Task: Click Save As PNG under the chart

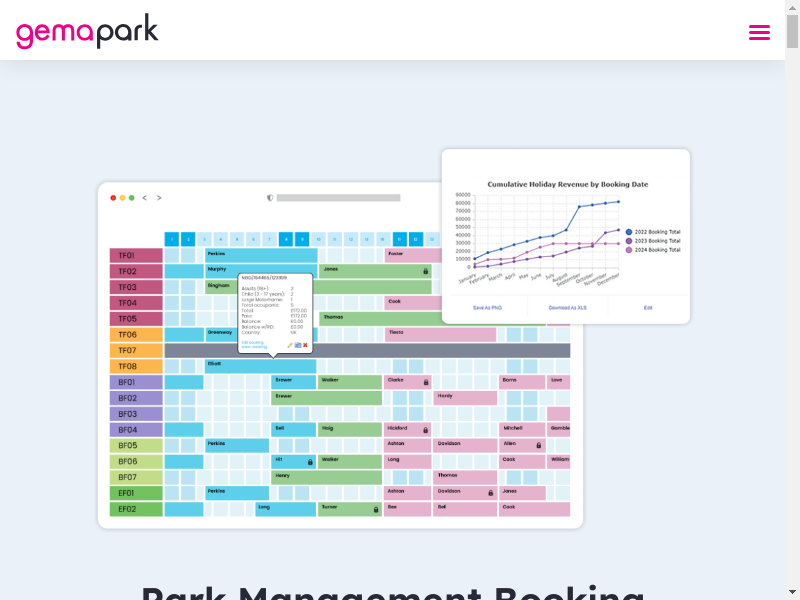Action: pyautogui.click(x=487, y=308)
